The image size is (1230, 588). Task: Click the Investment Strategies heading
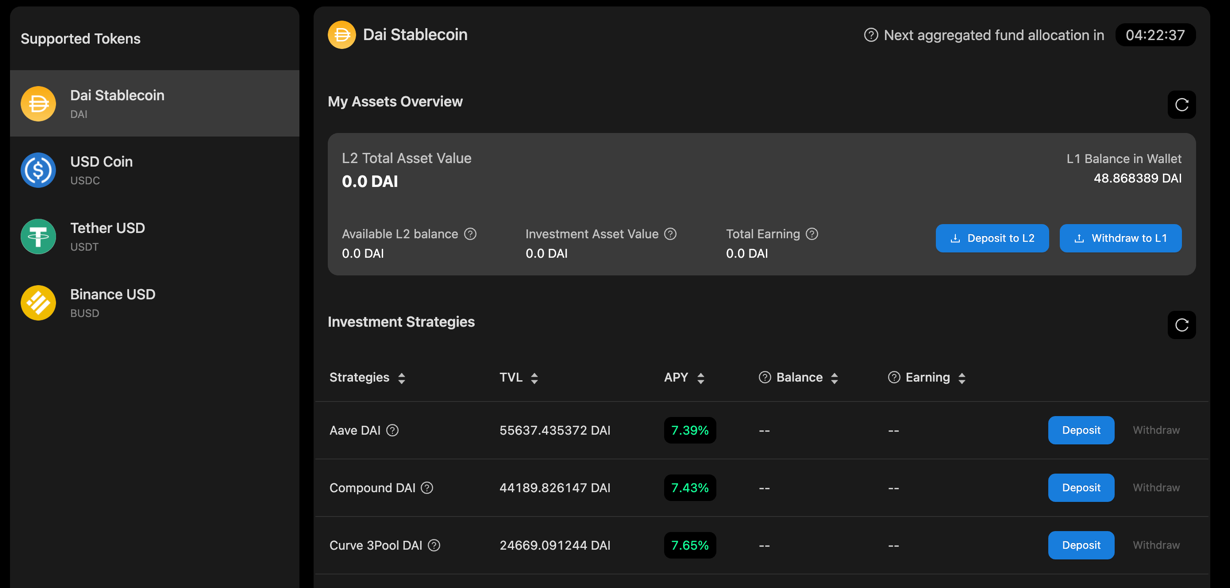[x=401, y=322]
